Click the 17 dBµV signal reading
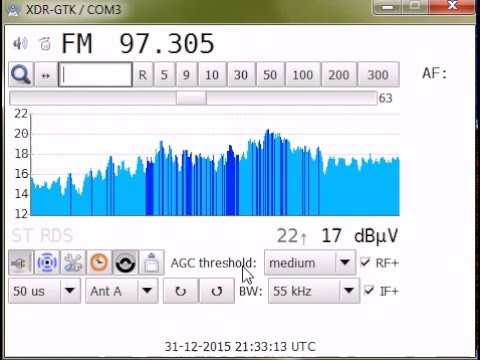 tap(359, 236)
